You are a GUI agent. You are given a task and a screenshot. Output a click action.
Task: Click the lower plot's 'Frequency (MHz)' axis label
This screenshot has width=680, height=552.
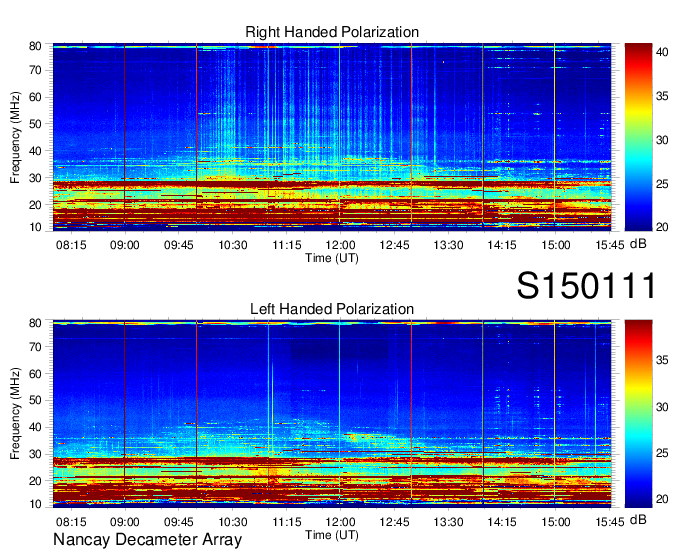(15, 414)
